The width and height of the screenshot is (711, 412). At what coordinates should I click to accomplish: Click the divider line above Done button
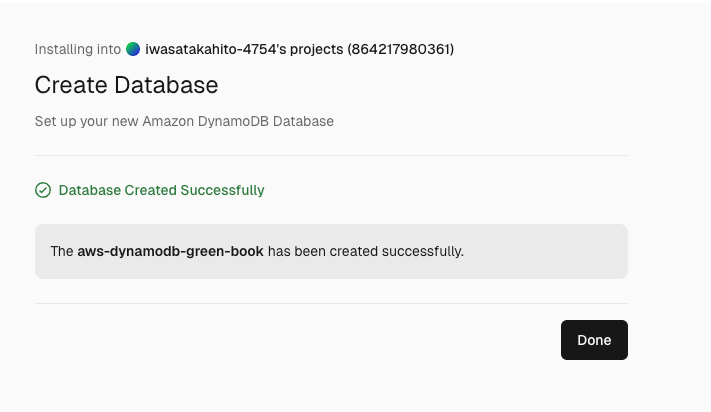[331, 303]
